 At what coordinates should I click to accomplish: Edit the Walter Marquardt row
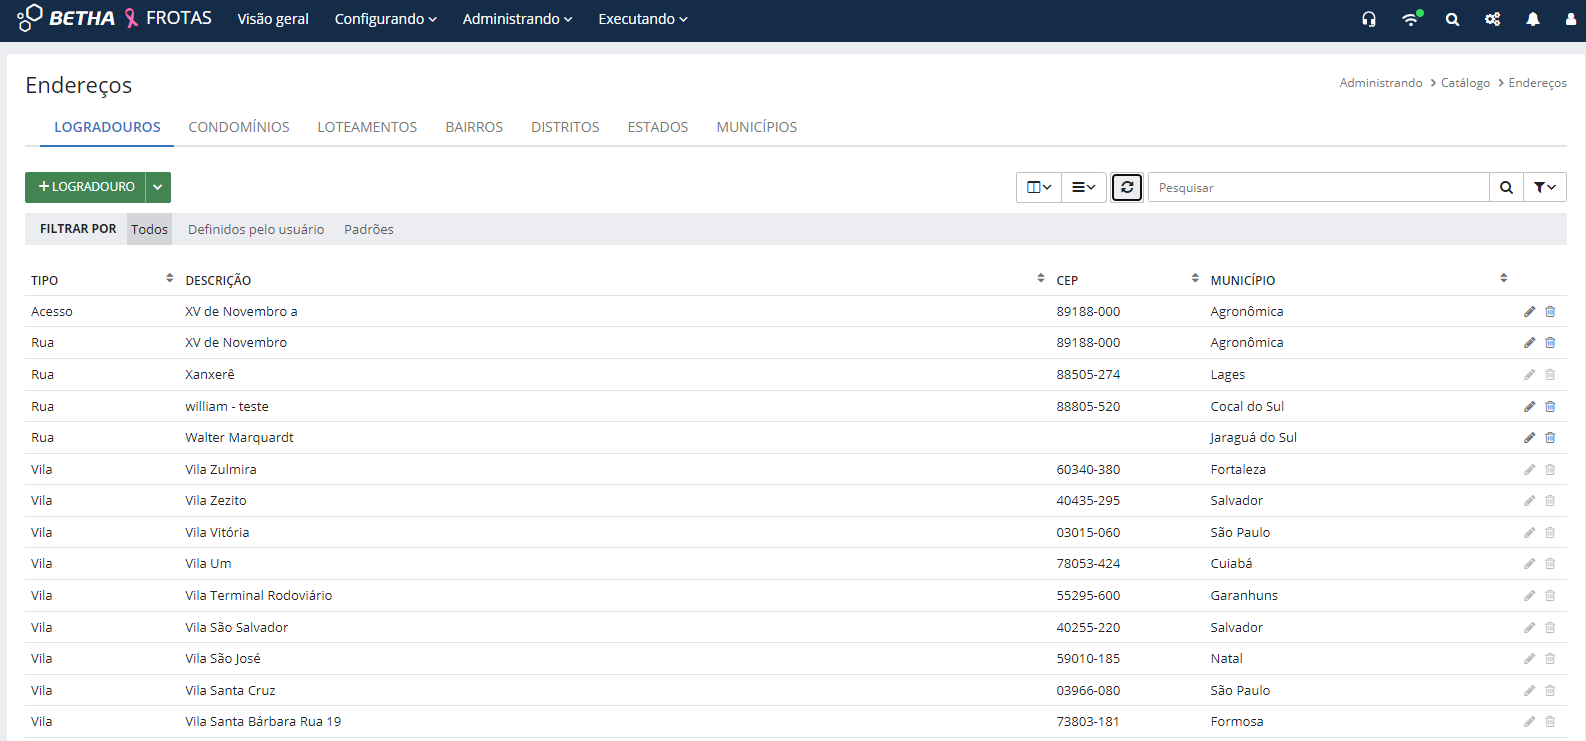pyautogui.click(x=1529, y=438)
